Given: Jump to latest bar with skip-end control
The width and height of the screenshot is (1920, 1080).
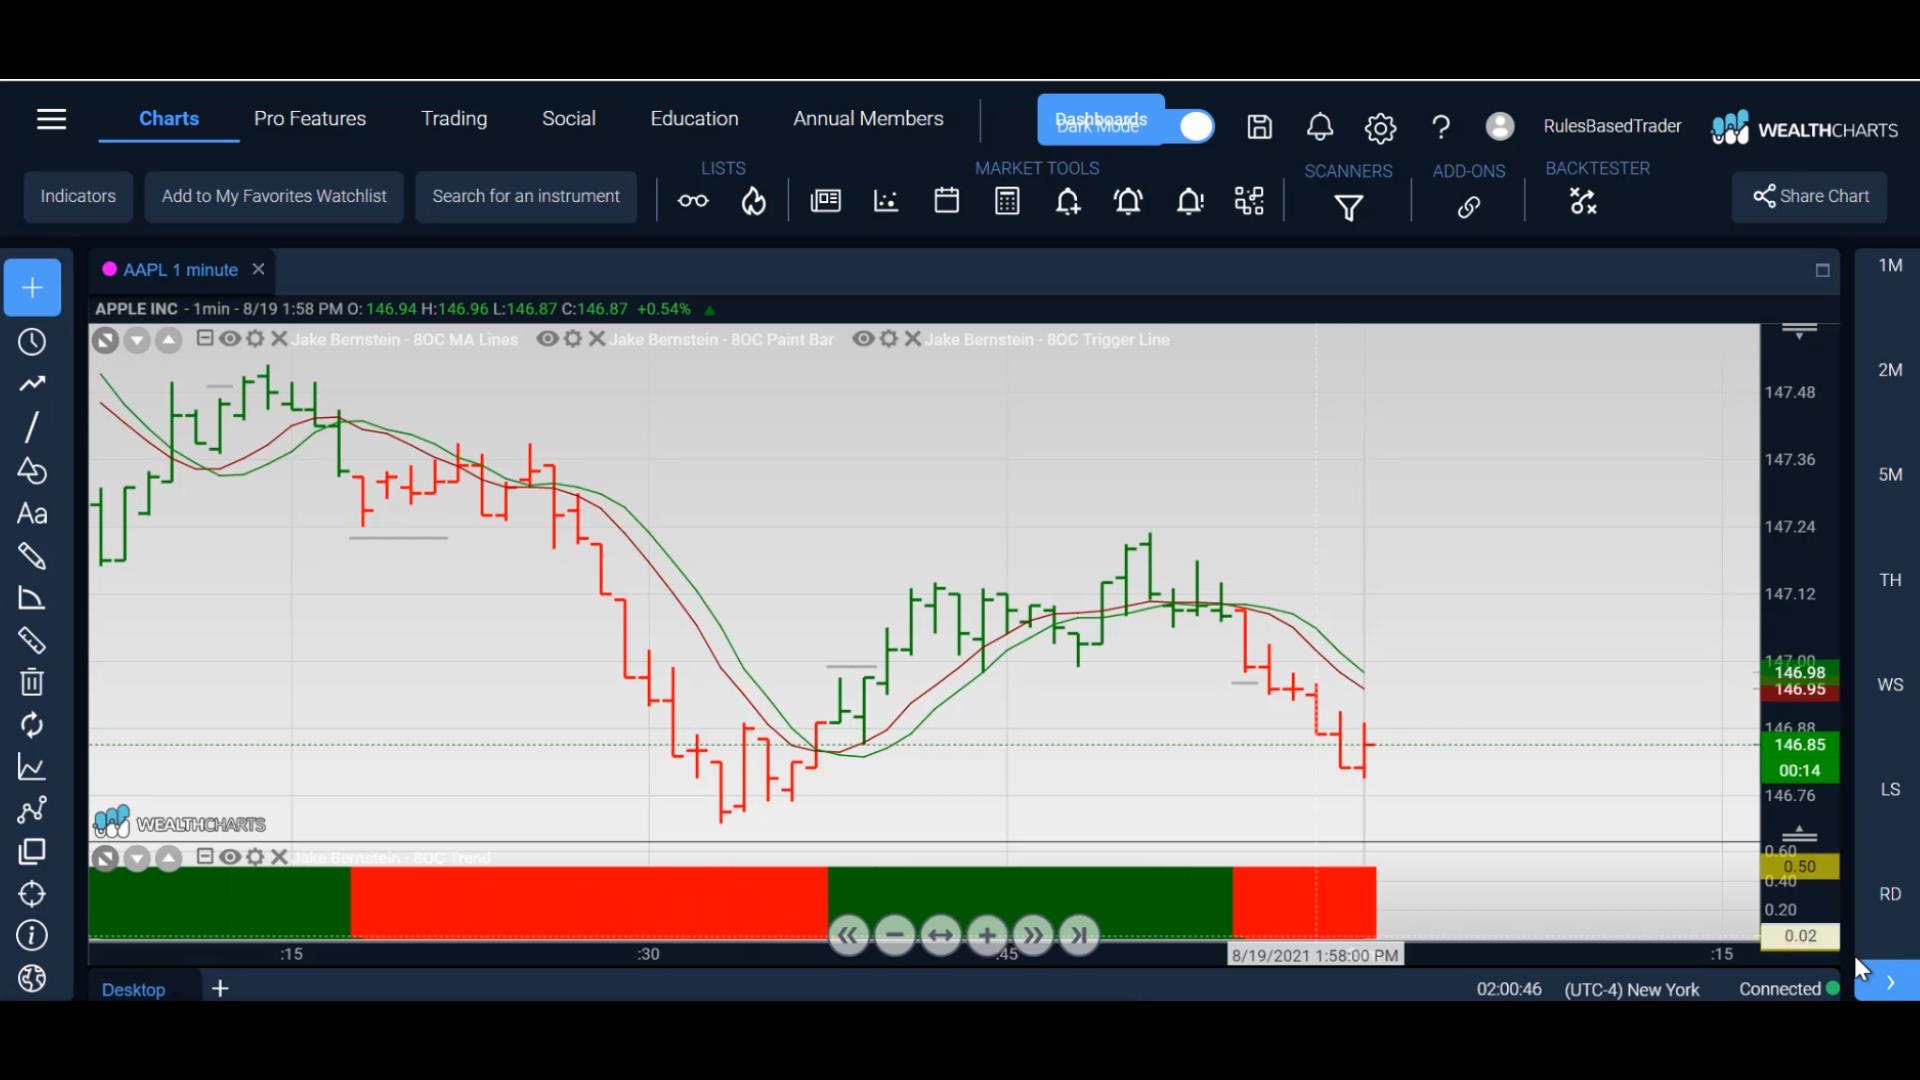Looking at the screenshot, I should click(1079, 936).
